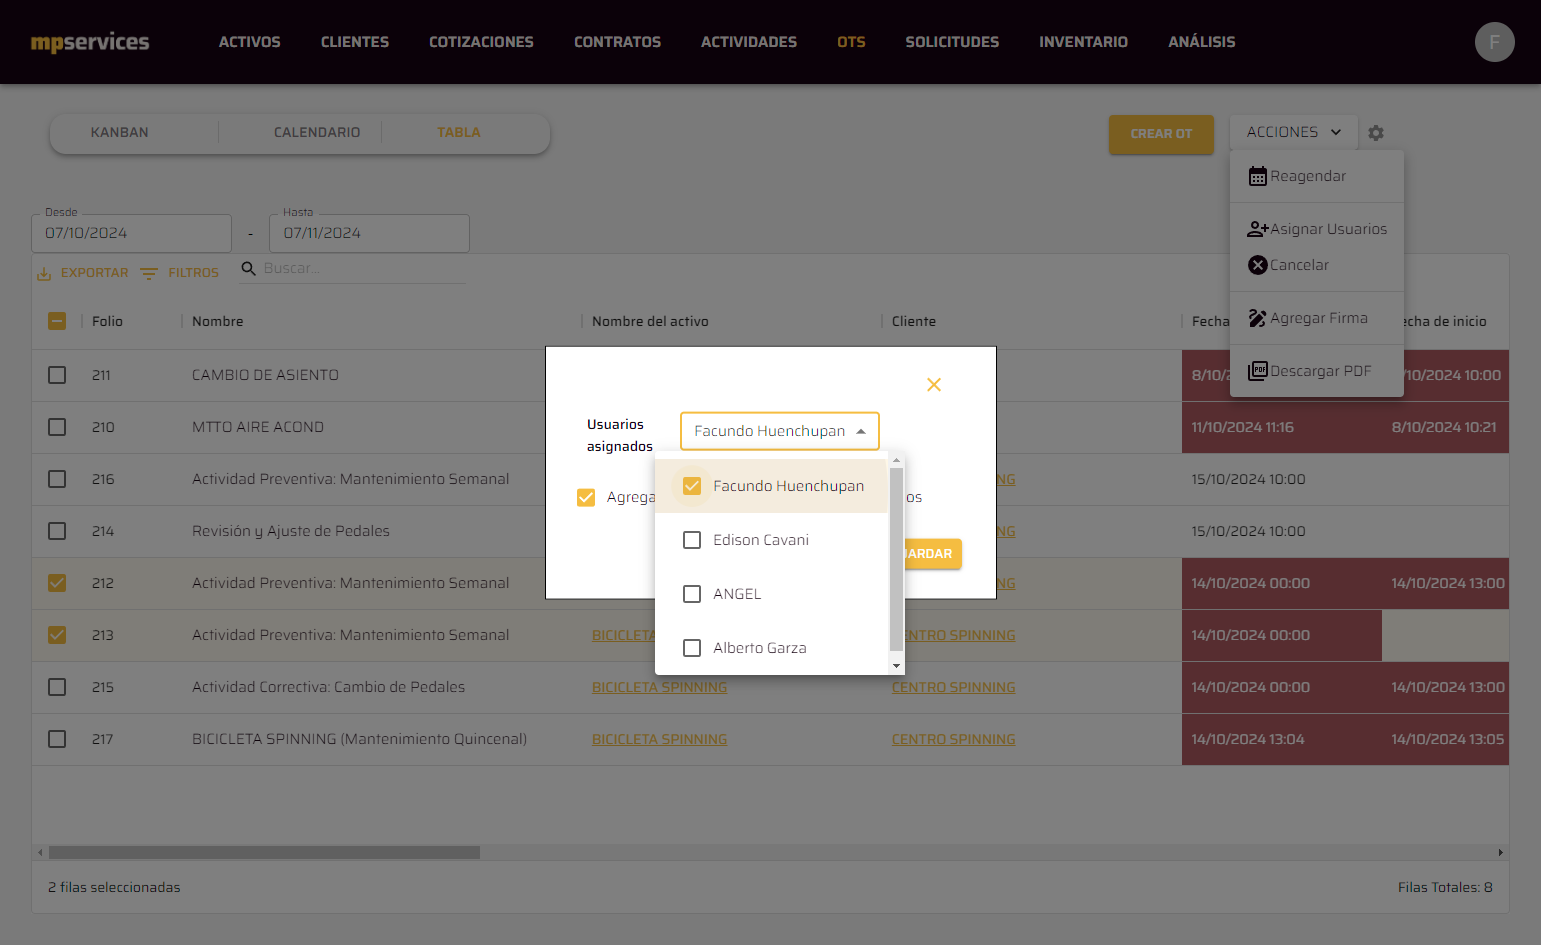Check ANGEL in the user list
Image resolution: width=1541 pixels, height=945 pixels.
pos(692,594)
